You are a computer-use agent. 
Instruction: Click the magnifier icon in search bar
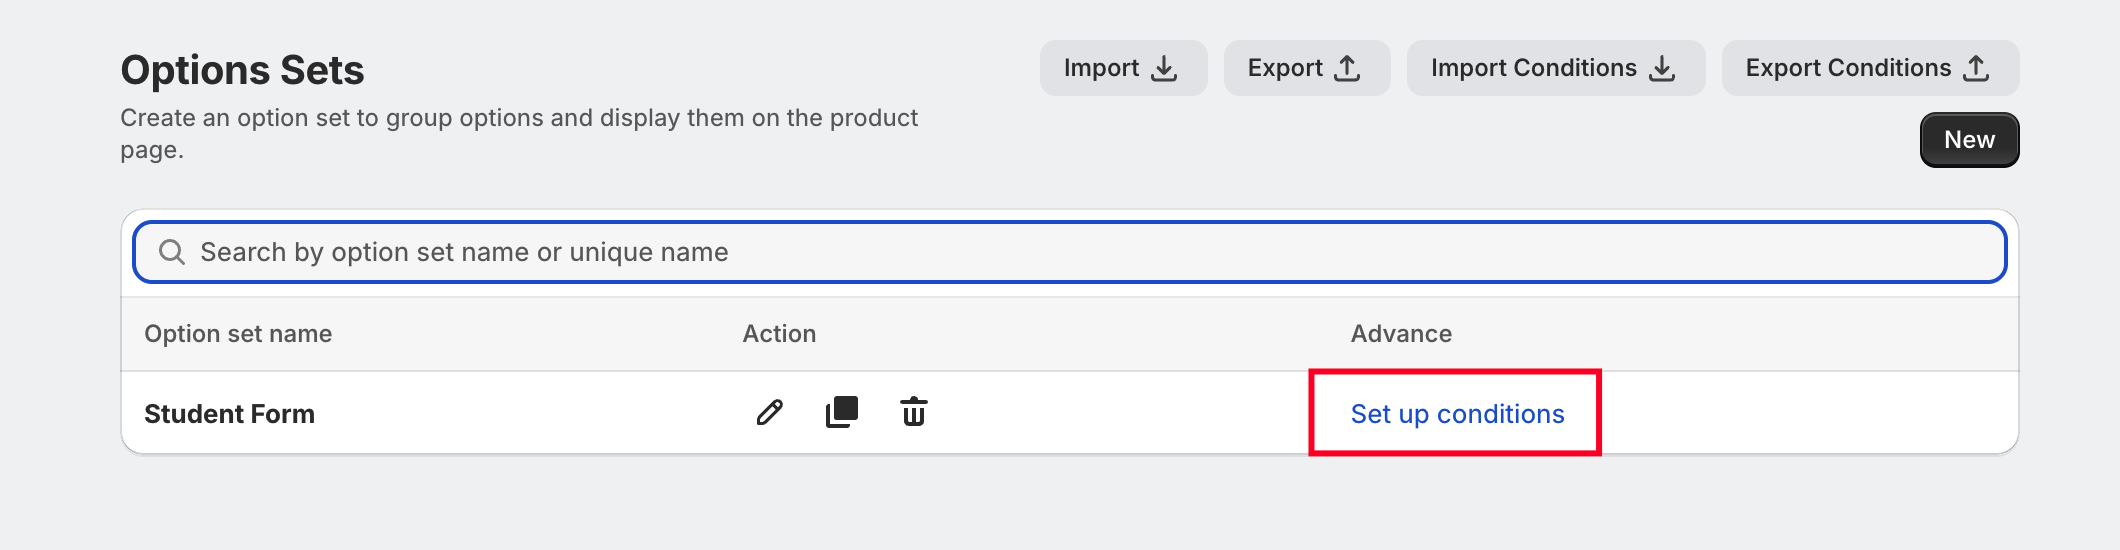pyautogui.click(x=172, y=252)
